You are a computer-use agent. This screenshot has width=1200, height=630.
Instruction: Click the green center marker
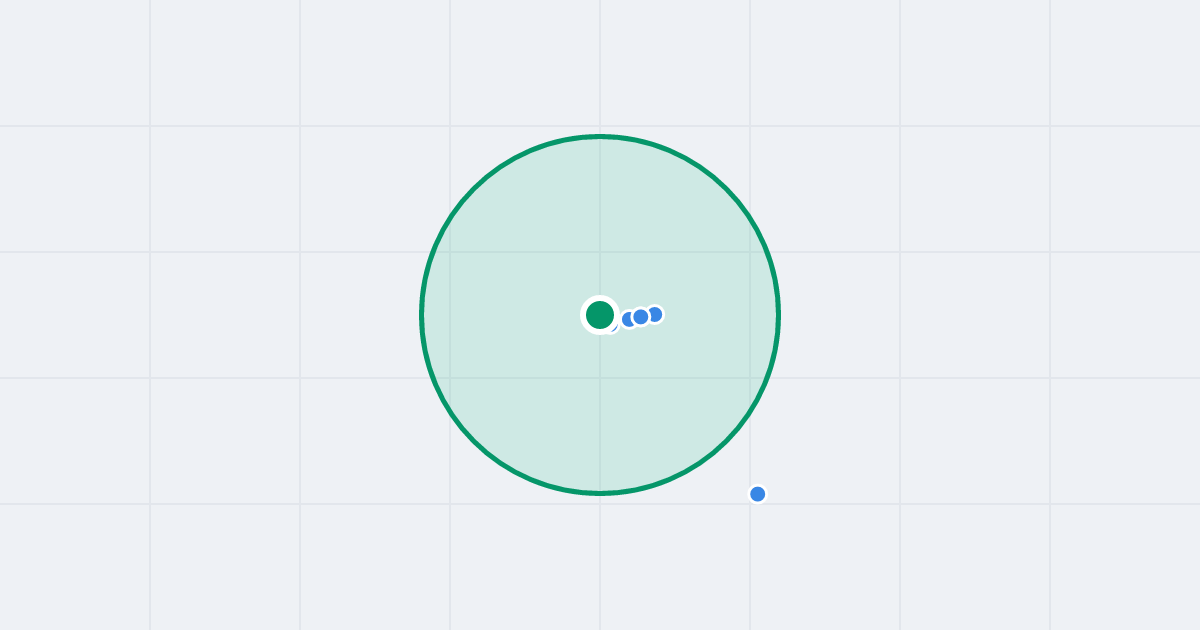point(600,315)
